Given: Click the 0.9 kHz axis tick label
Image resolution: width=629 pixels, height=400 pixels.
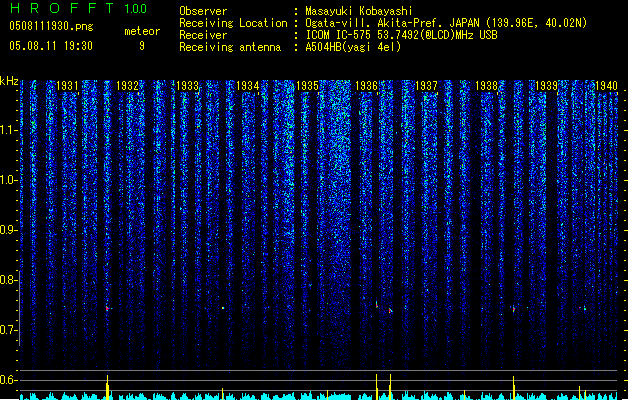Looking at the screenshot, I should (x=8, y=230).
